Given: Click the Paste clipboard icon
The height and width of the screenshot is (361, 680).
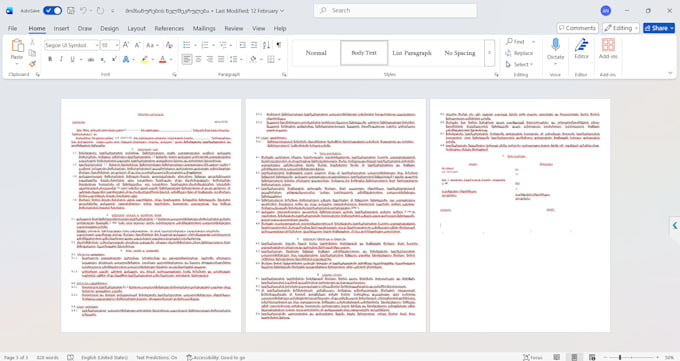Looking at the screenshot, I should [x=17, y=45].
